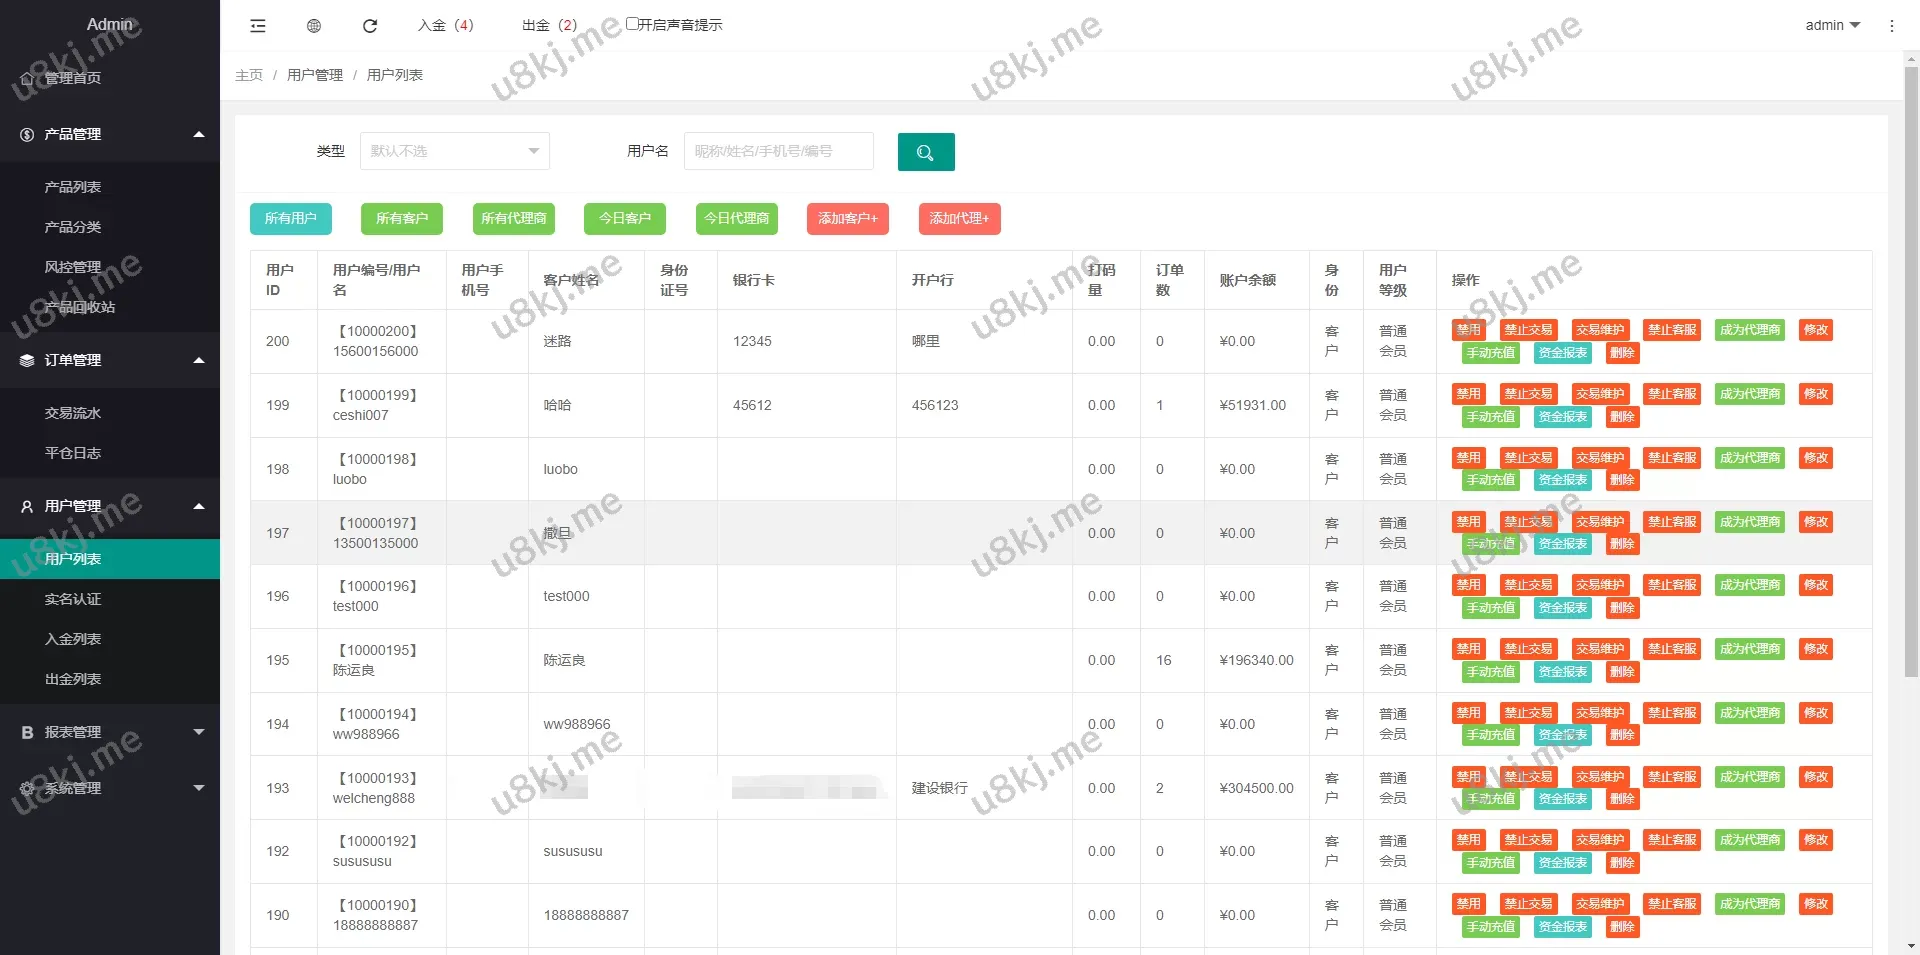Click the magnifier search button

925,152
